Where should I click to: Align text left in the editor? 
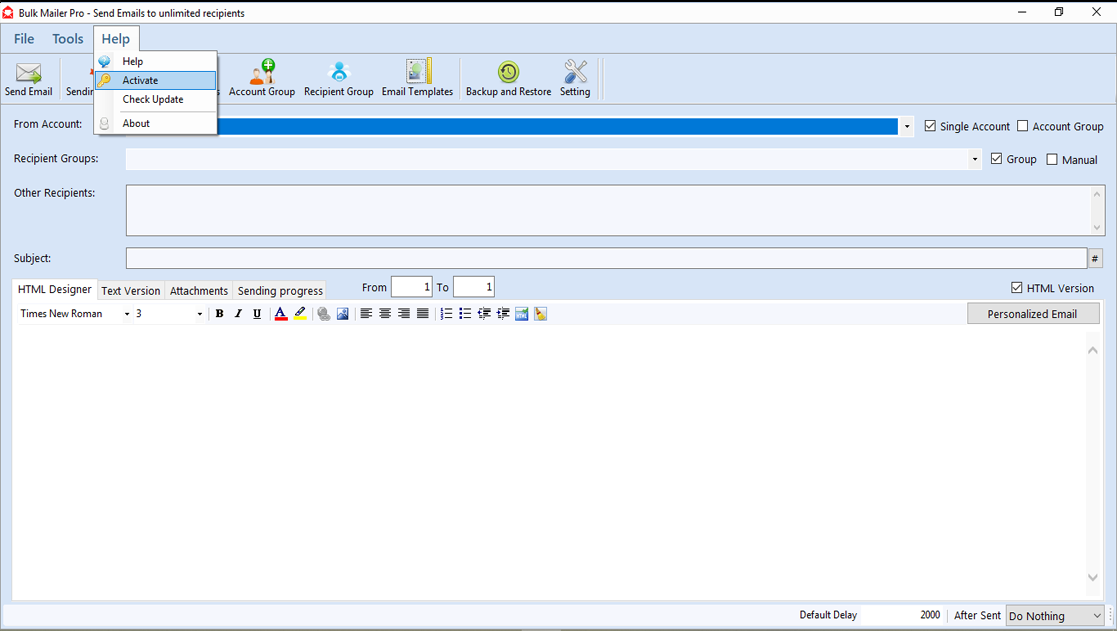pyautogui.click(x=366, y=313)
